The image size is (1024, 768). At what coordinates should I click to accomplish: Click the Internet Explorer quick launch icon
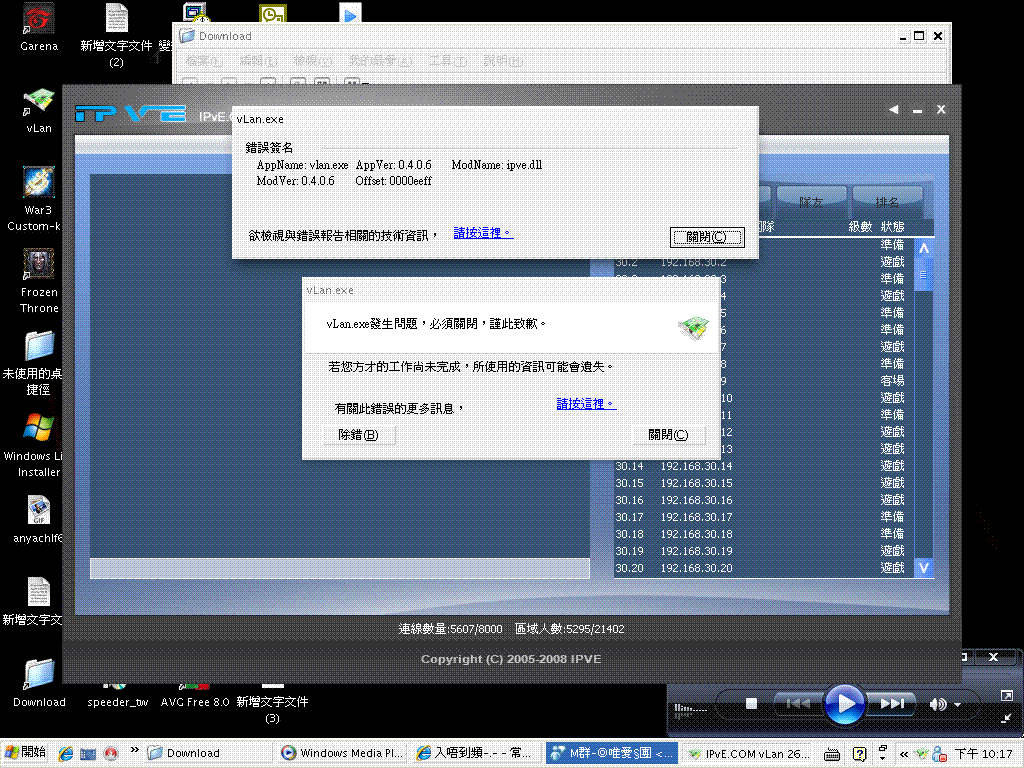tap(66, 753)
